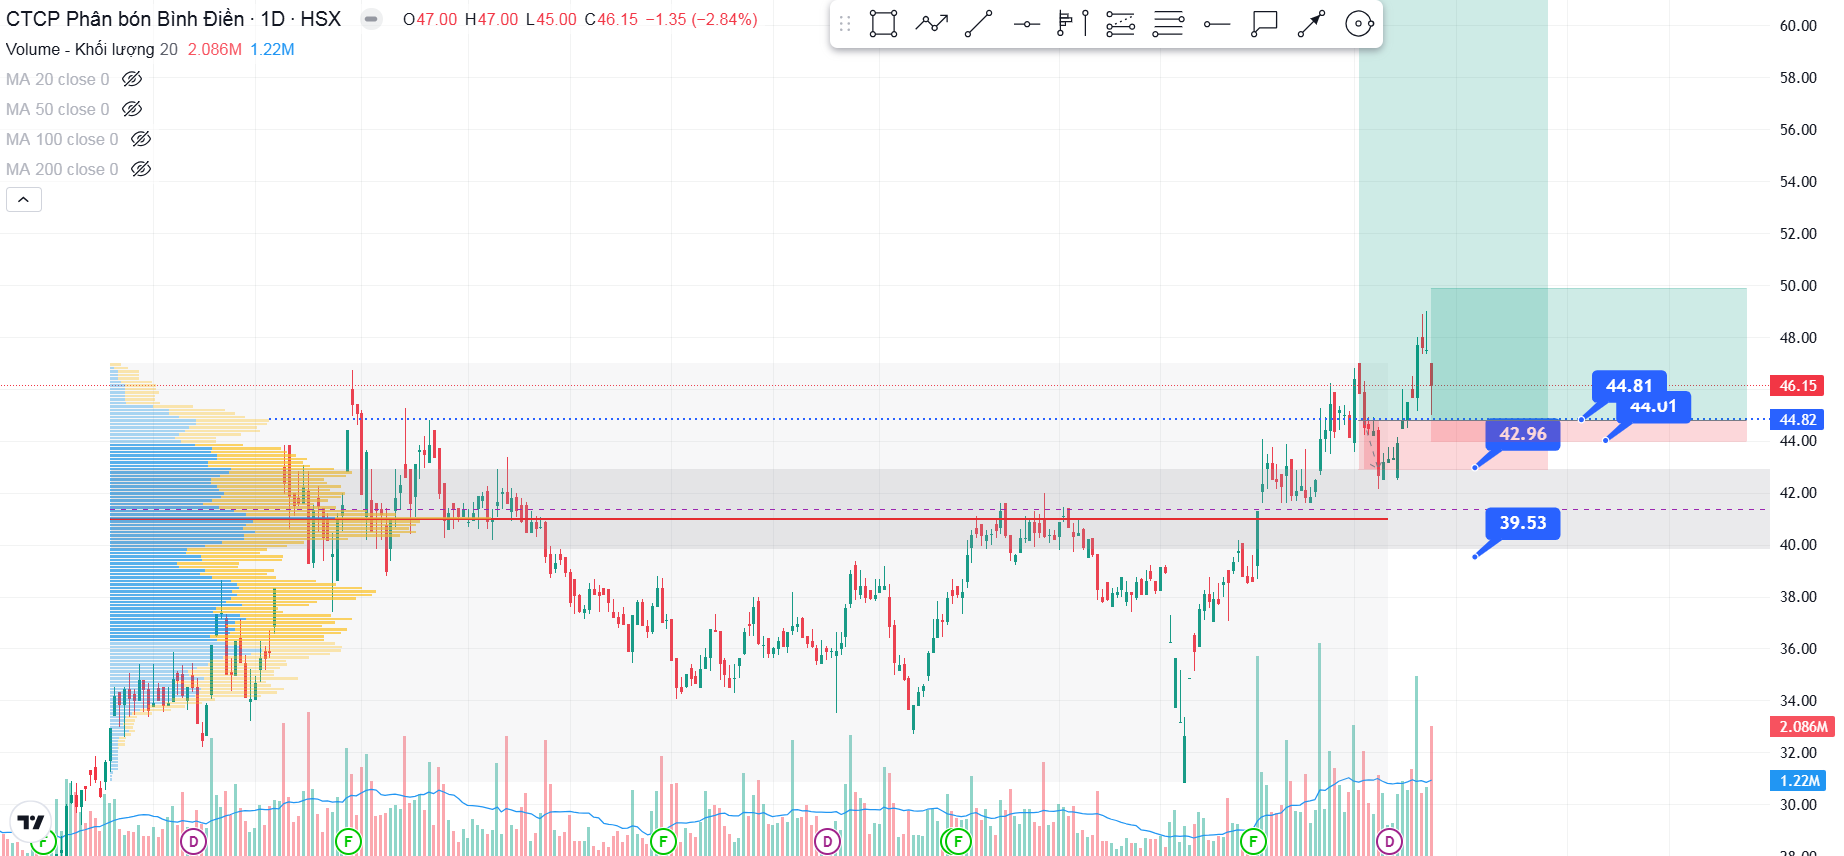Select the Horizontal Line tool
The image size is (1844, 856).
pos(1027,24)
